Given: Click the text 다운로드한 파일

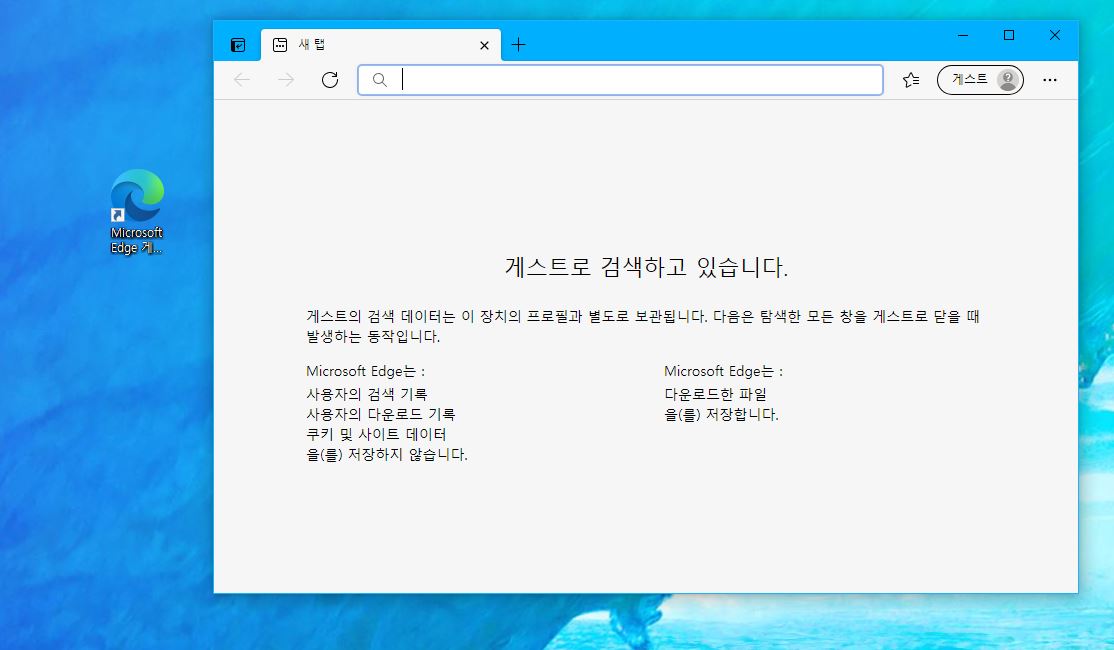Looking at the screenshot, I should (715, 394).
